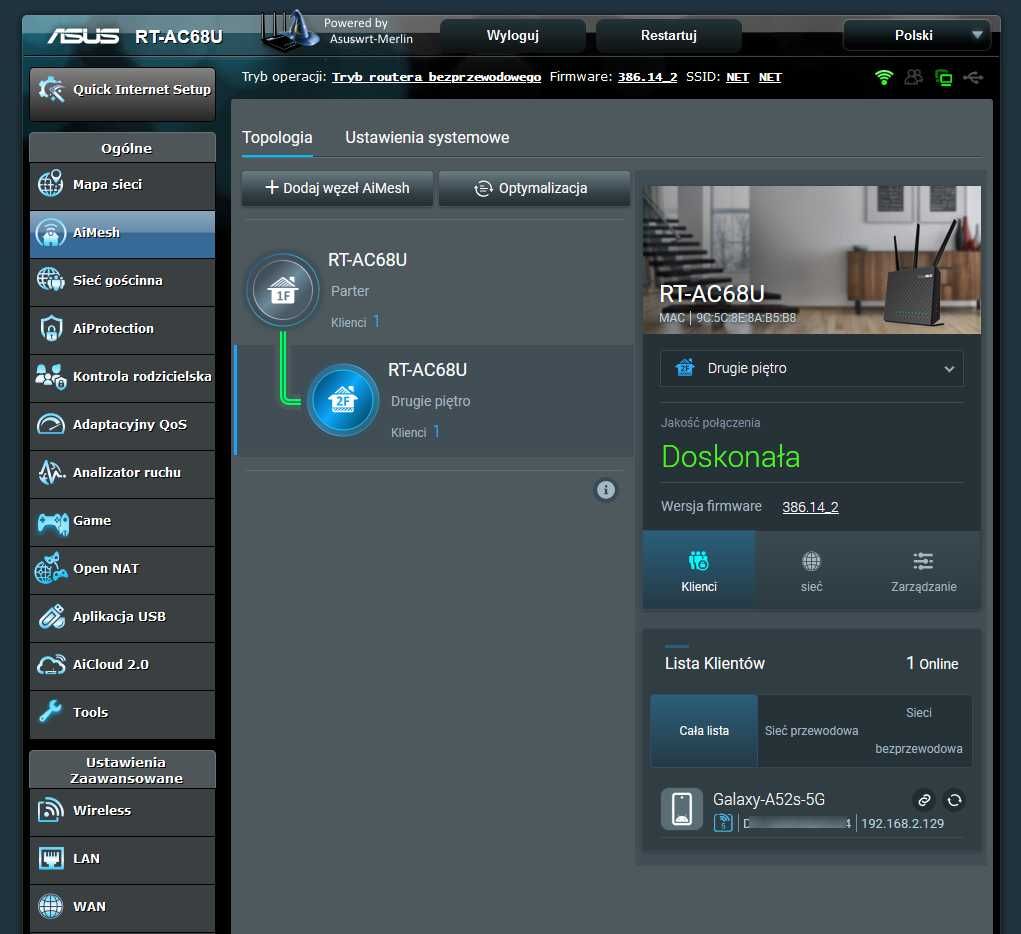Screen dimensions: 1021x934
Task: Click the Game controller icon
Action: (52, 522)
